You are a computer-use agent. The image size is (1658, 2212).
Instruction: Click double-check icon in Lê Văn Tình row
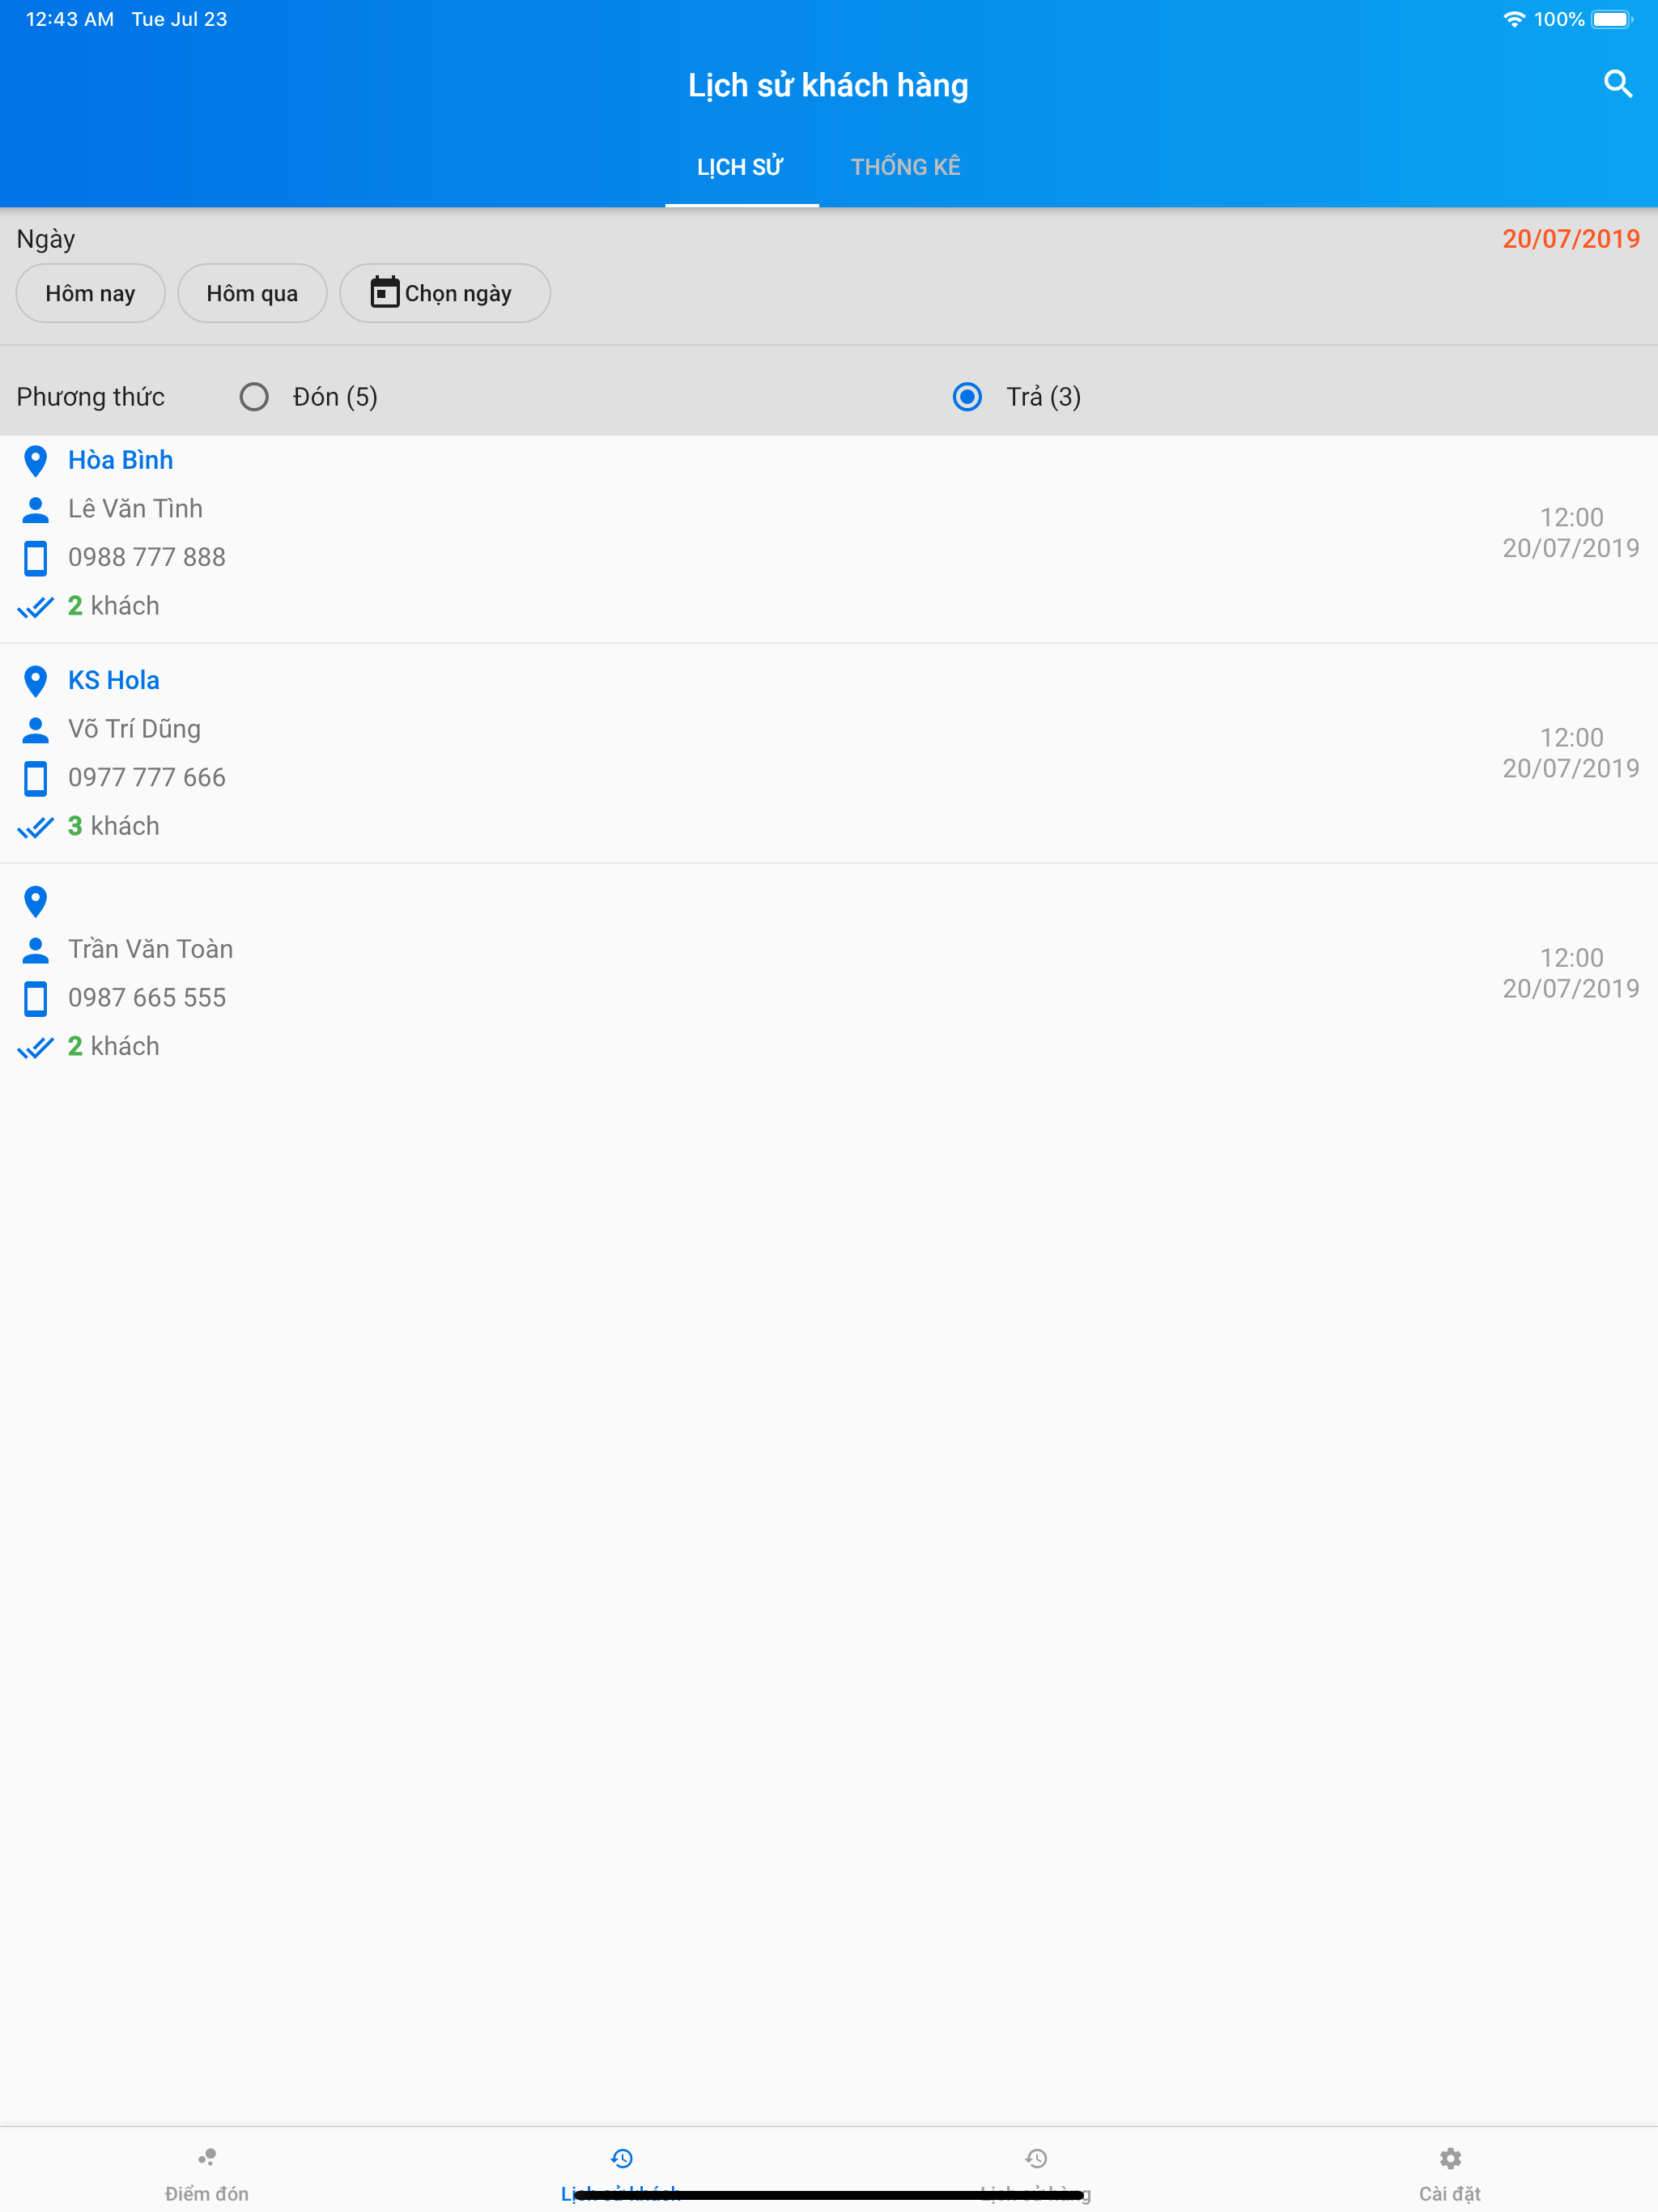pos(36,607)
